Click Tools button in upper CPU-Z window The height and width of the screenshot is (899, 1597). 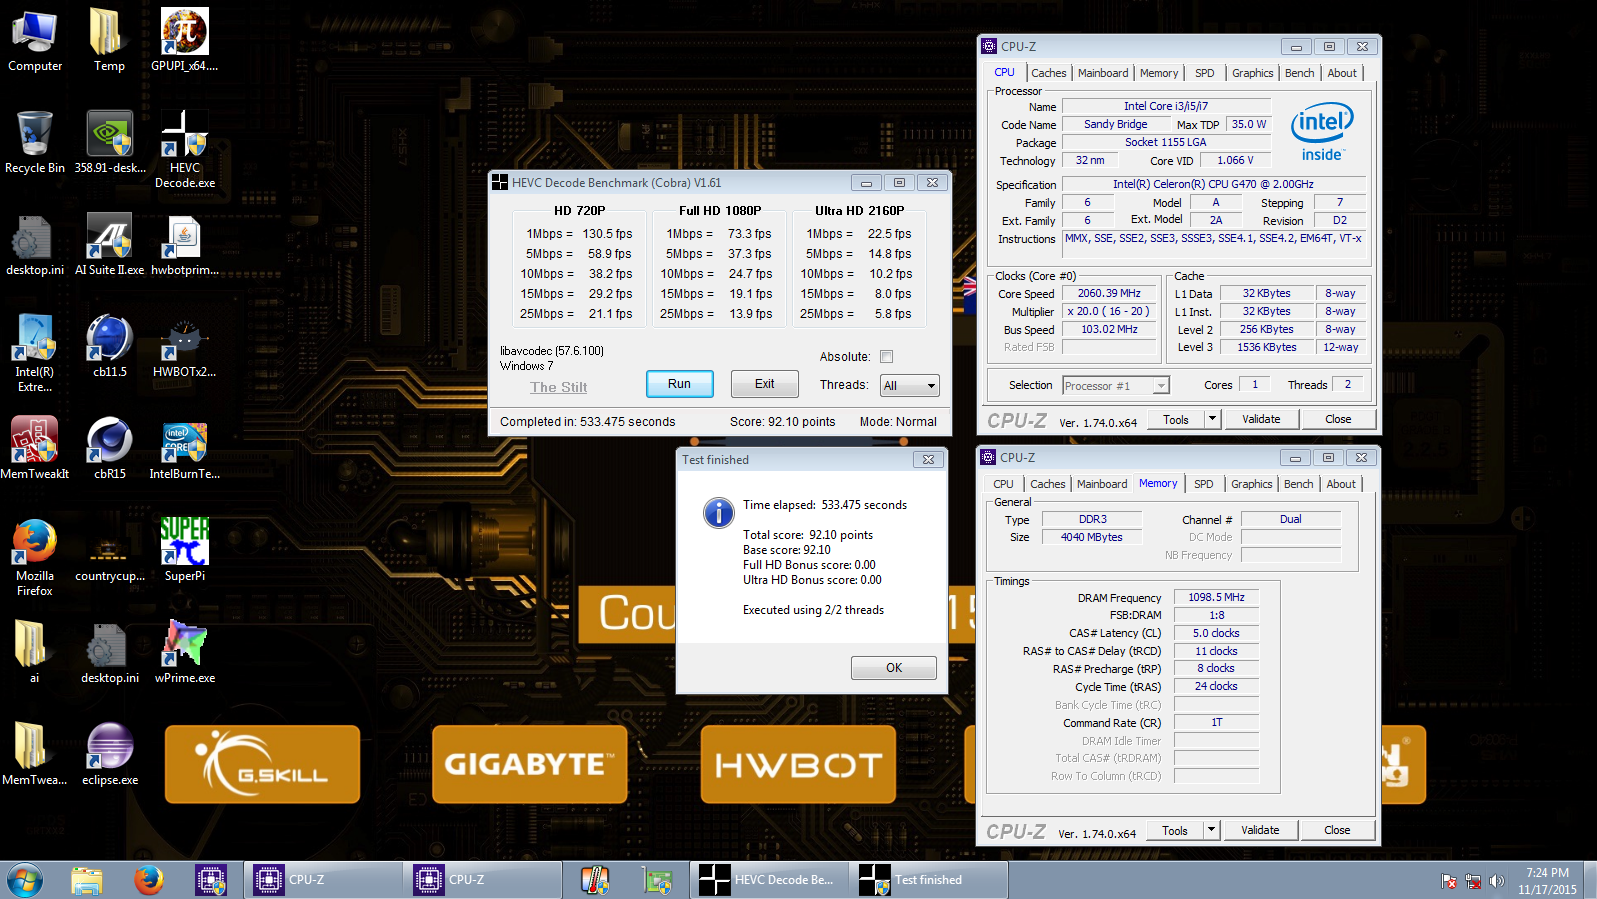pyautogui.click(x=1176, y=419)
